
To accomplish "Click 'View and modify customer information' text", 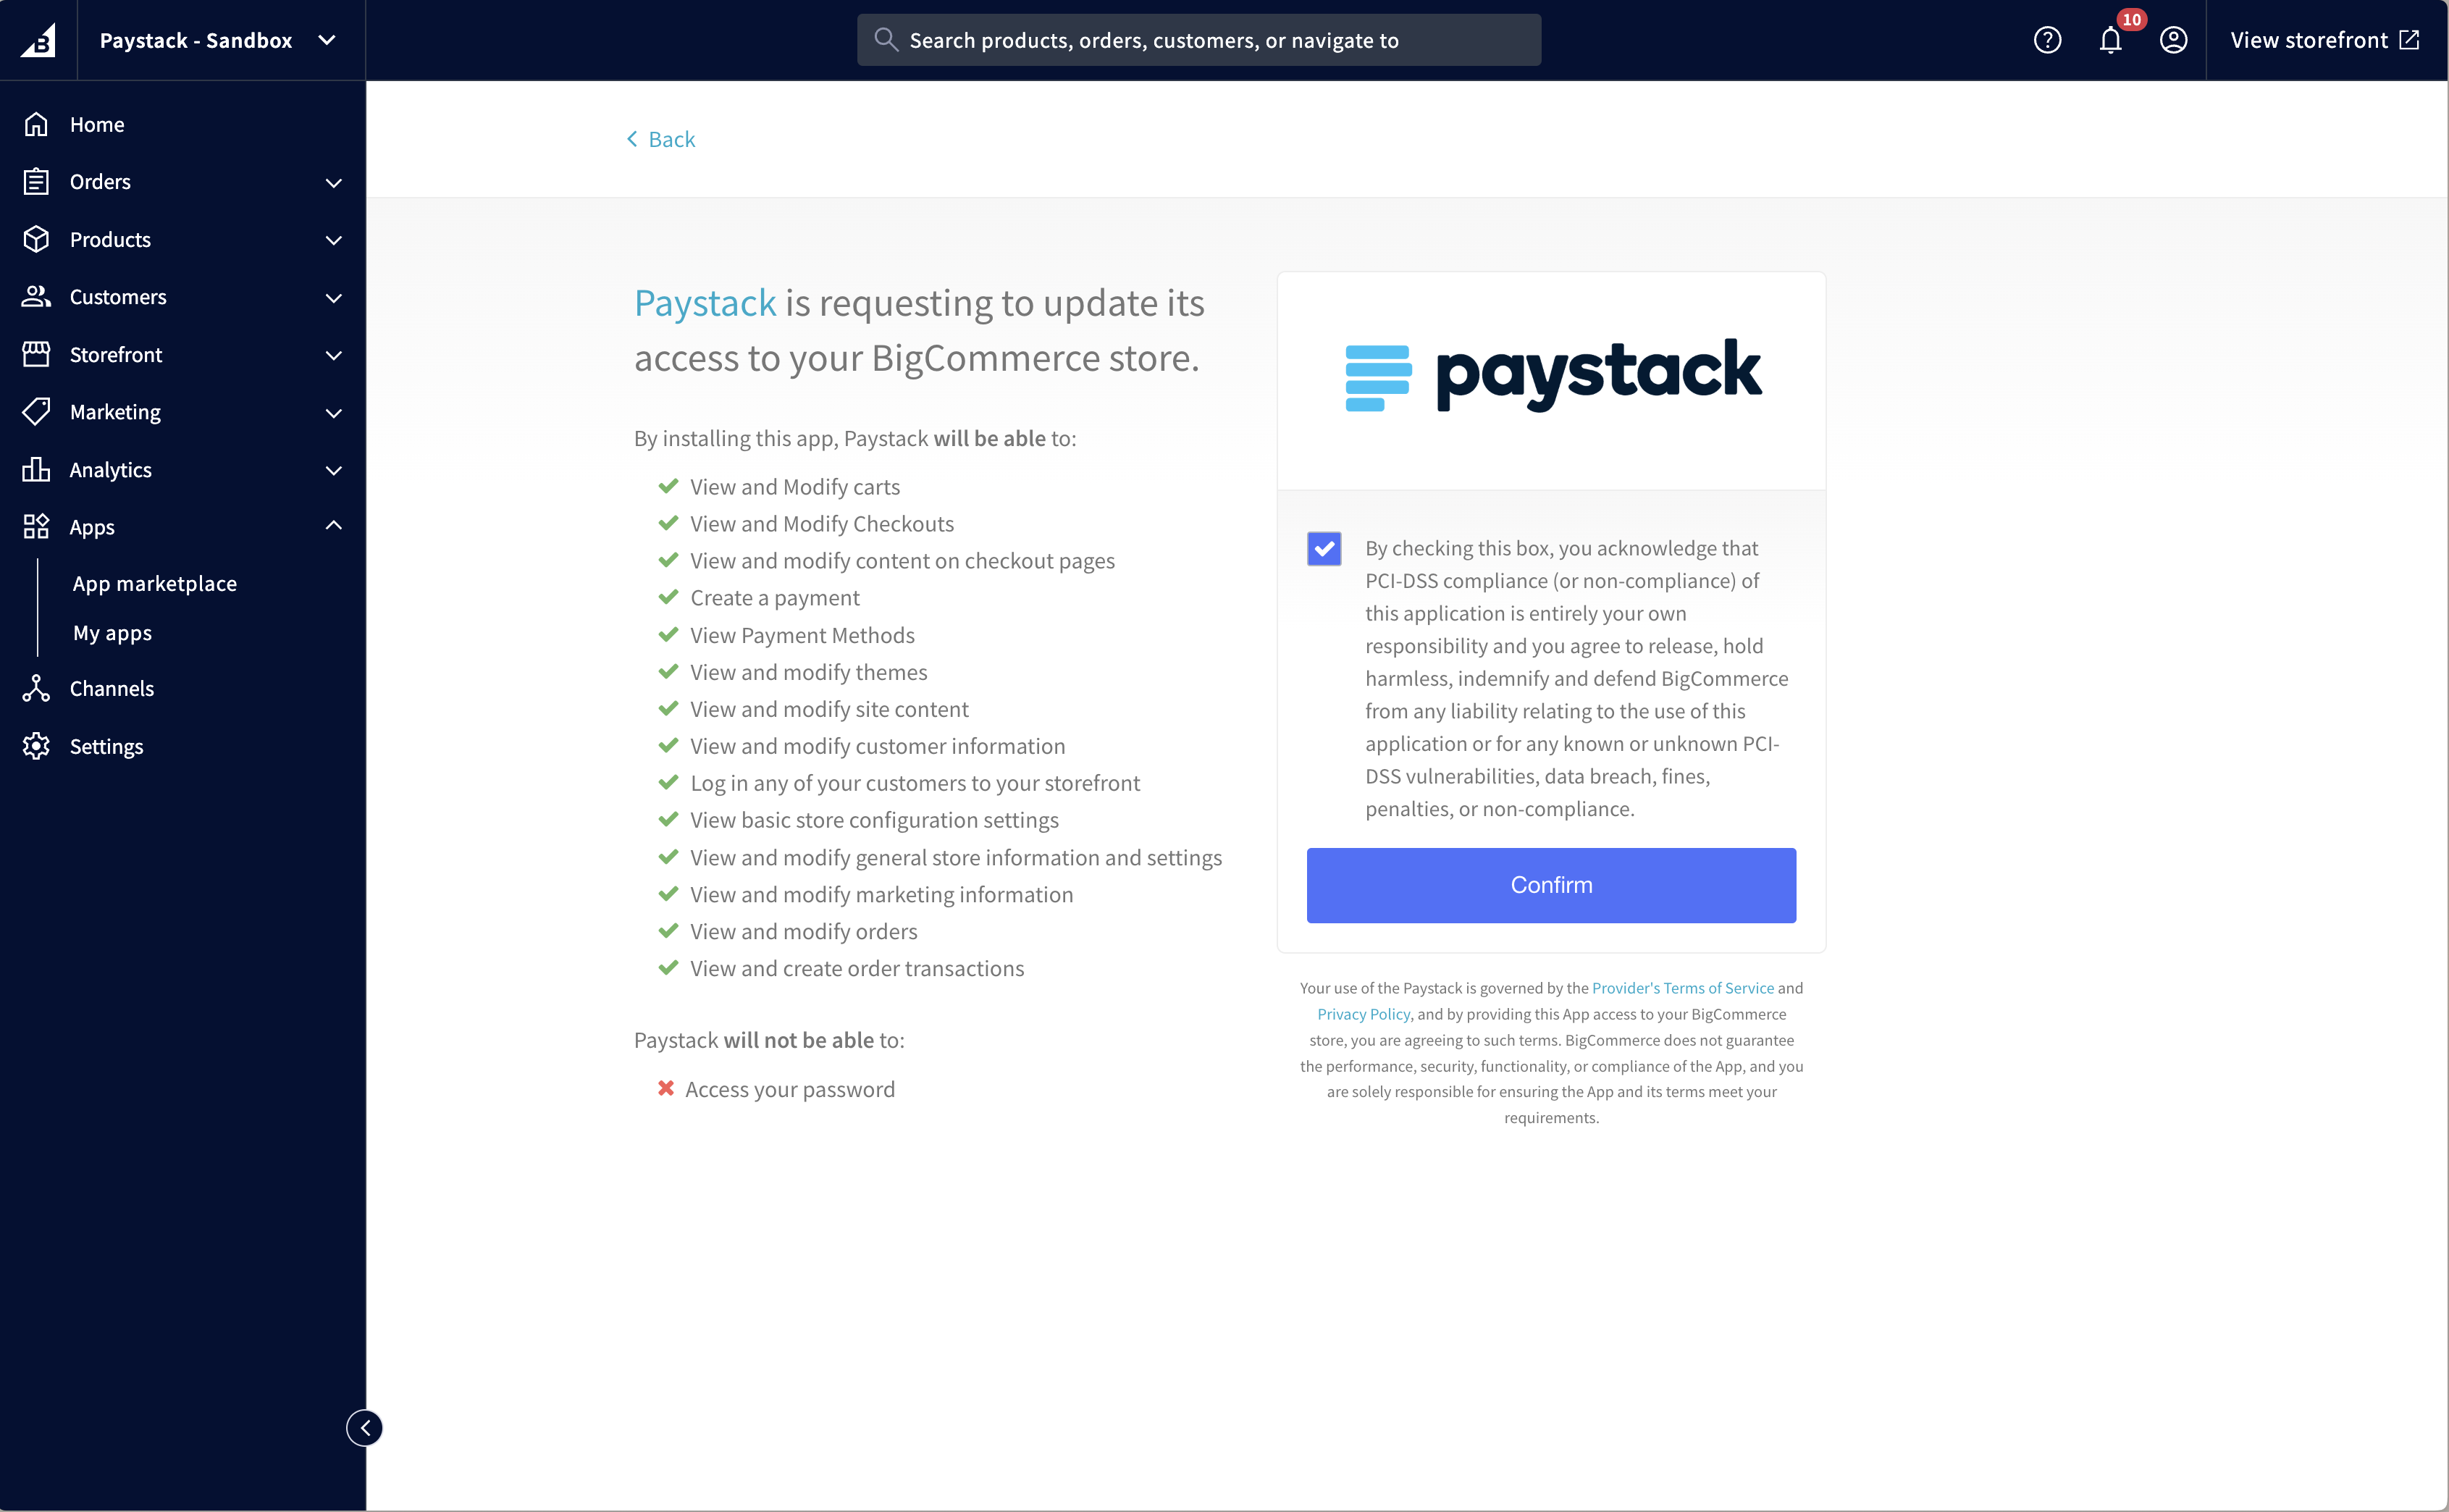I will [x=878, y=746].
